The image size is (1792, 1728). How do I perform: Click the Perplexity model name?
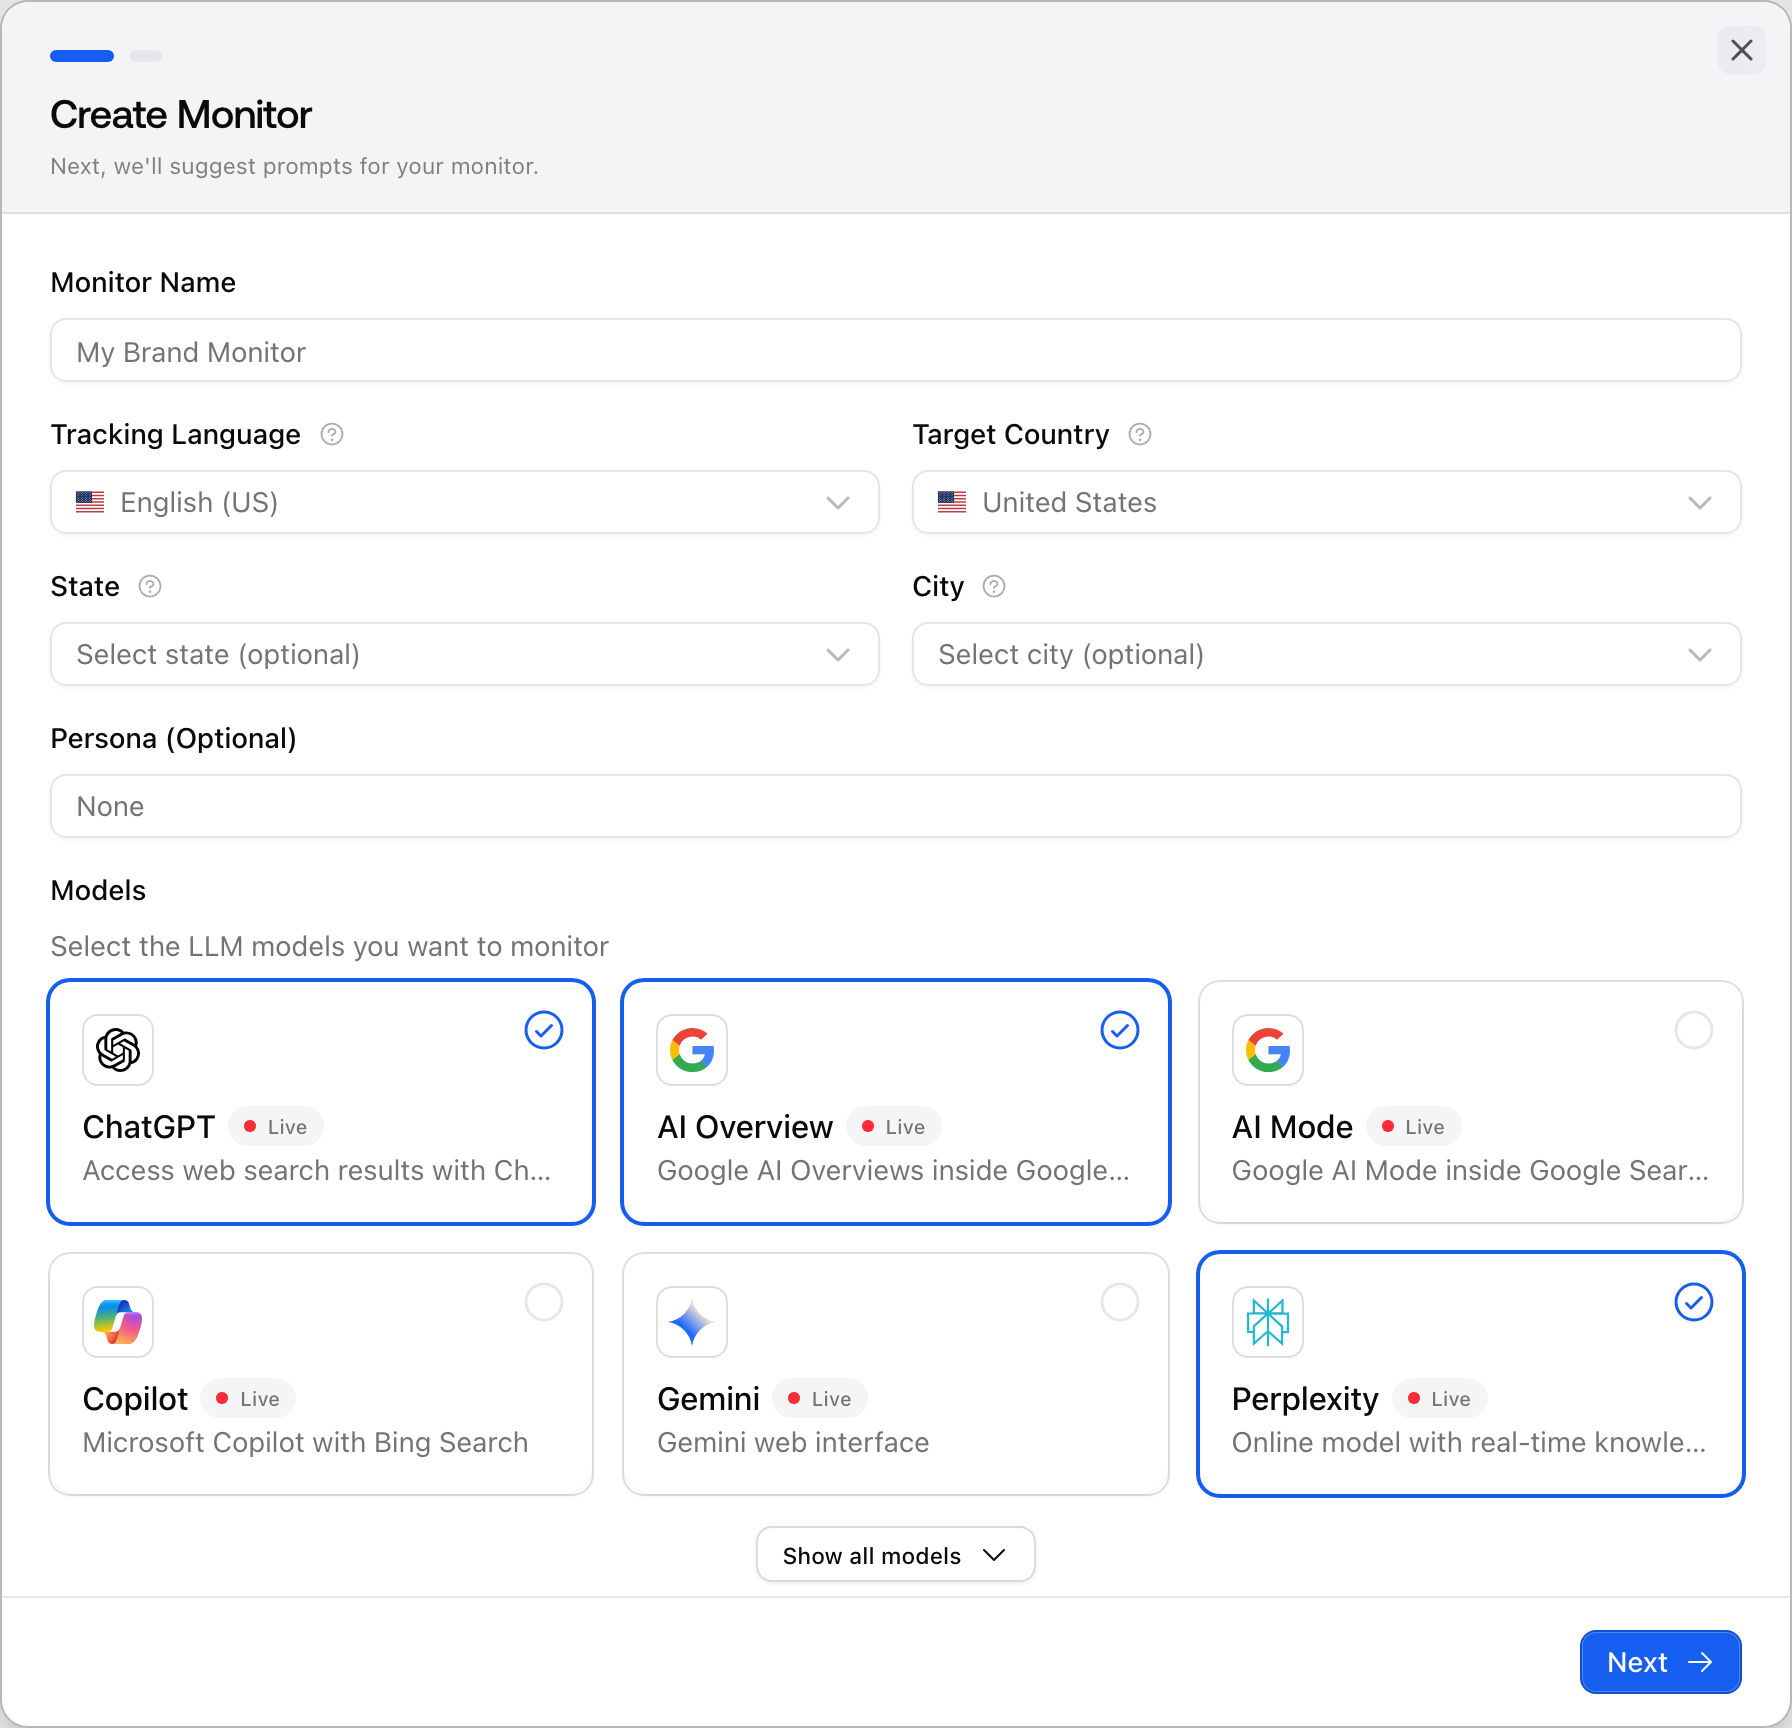1305,1399
